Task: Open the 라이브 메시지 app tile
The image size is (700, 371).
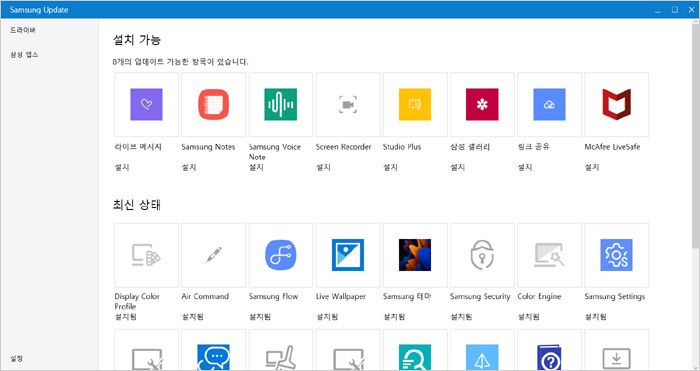Action: pos(146,104)
